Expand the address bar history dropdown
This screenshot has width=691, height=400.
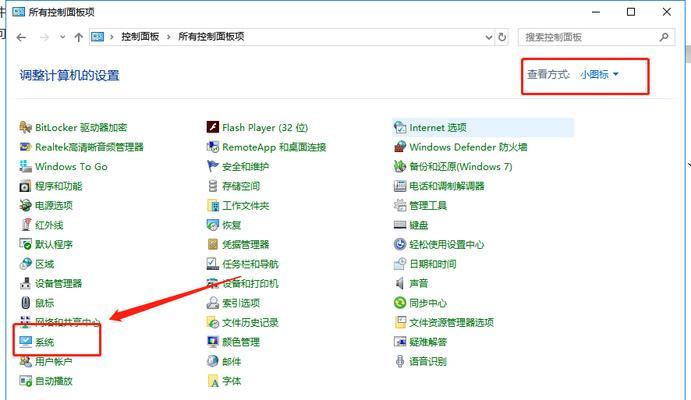[x=488, y=37]
